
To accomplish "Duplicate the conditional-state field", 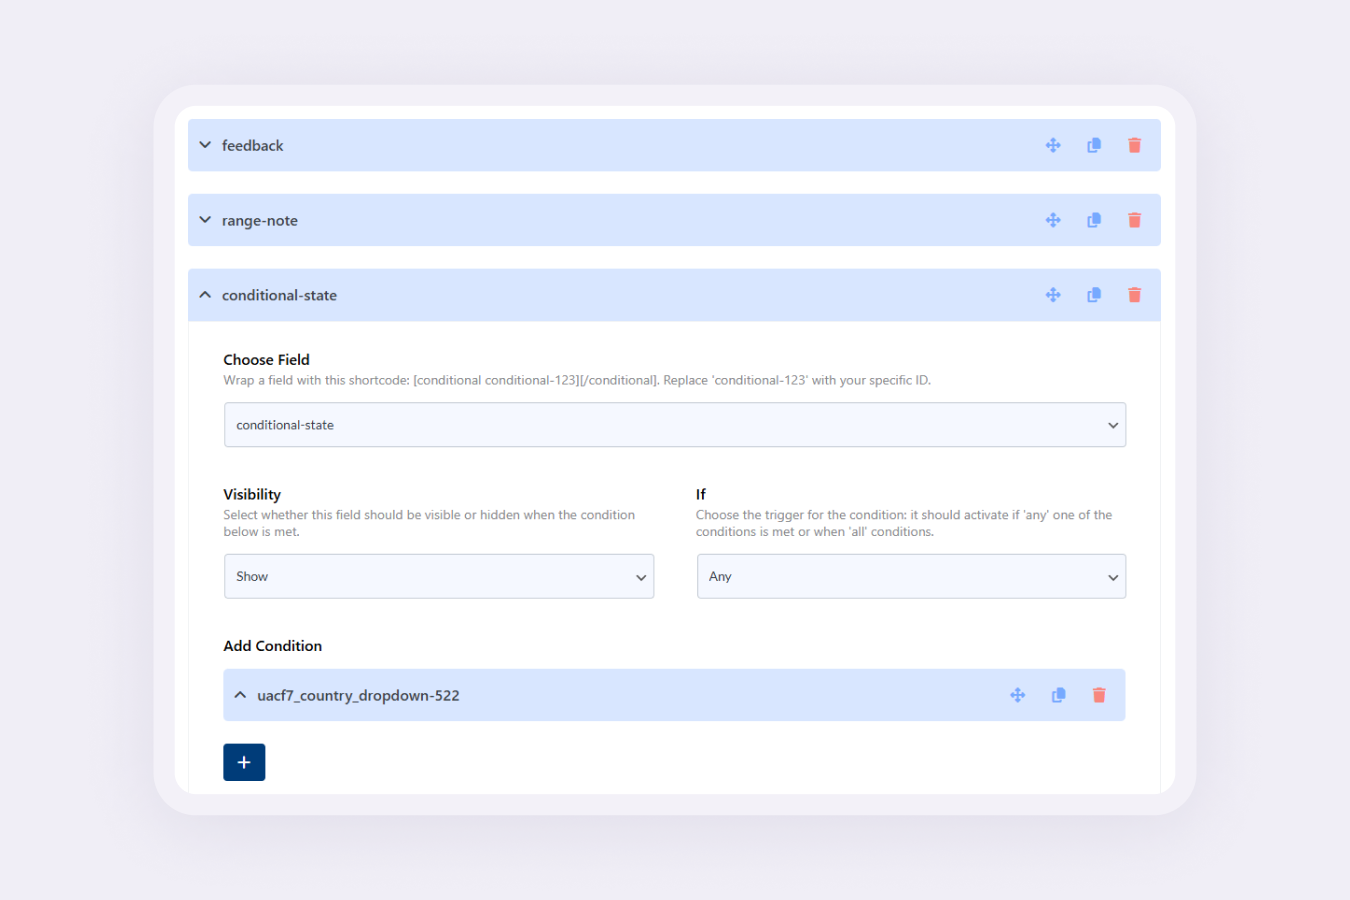I will coord(1093,295).
